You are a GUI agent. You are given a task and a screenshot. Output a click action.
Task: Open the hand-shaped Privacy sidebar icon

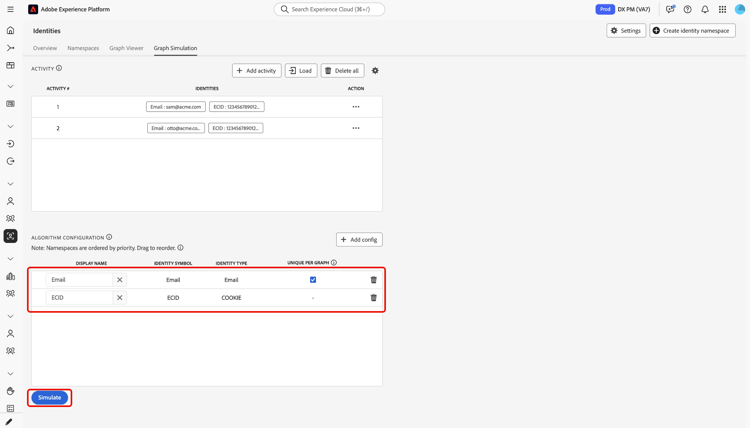point(11,391)
